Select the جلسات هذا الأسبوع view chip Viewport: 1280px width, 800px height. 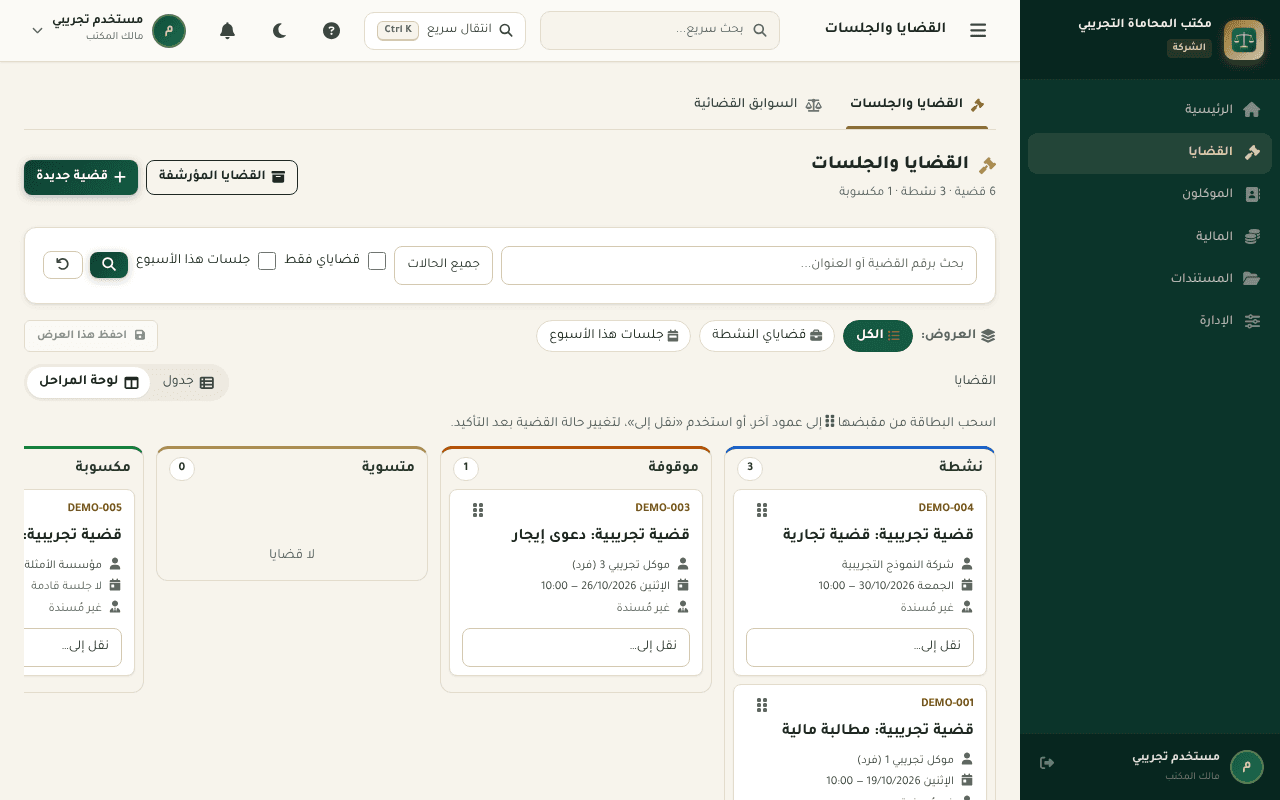click(x=614, y=336)
